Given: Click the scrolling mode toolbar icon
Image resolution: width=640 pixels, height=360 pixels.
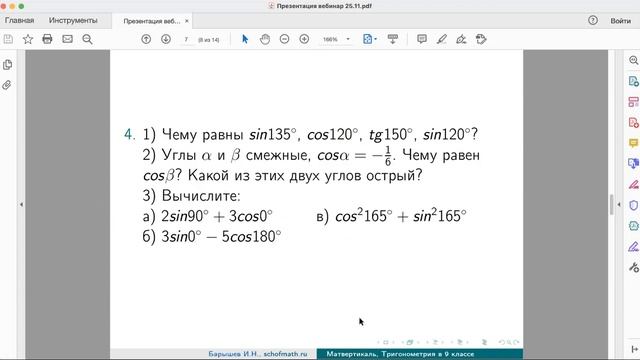Looking at the screenshot, I should (393, 39).
